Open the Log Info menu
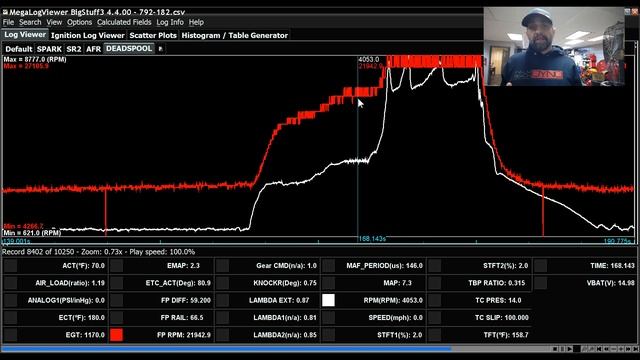640x360 pixels. 170,22
